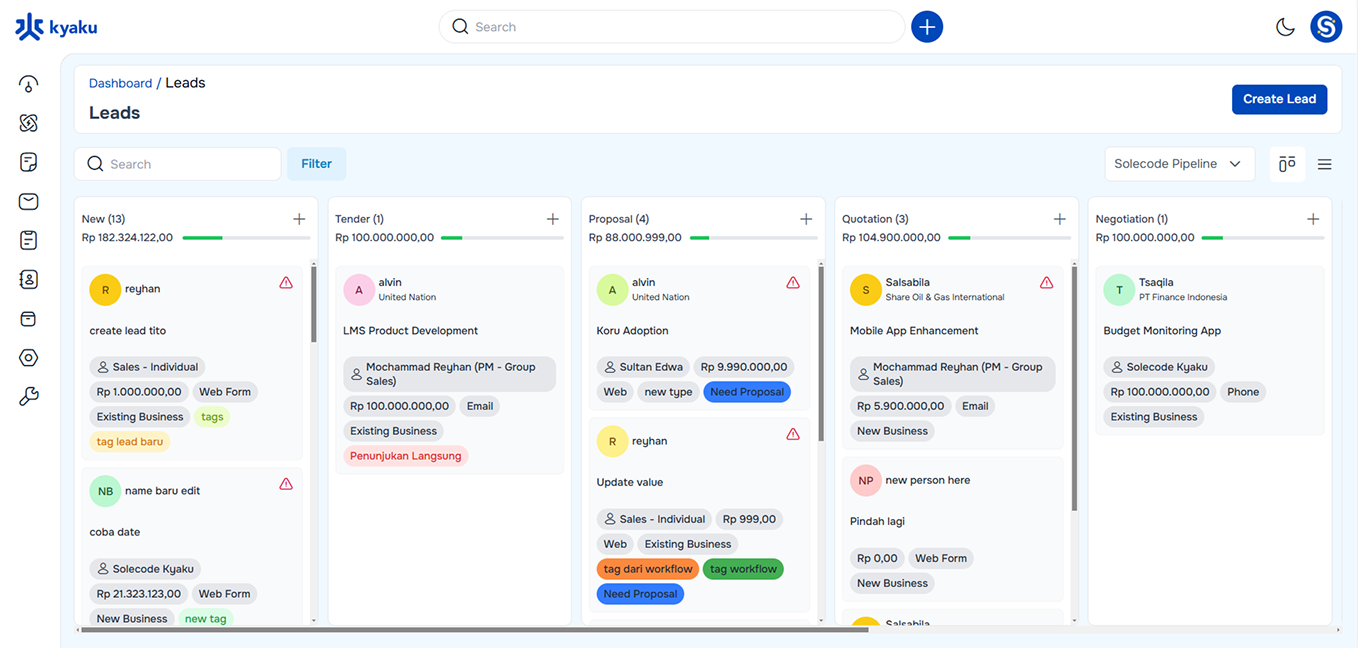Open the archive box sidebar icon

pos(28,319)
